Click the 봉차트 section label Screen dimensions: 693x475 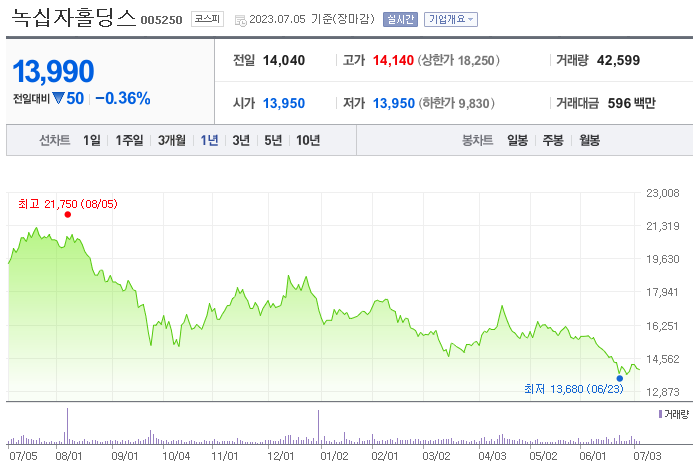477,141
